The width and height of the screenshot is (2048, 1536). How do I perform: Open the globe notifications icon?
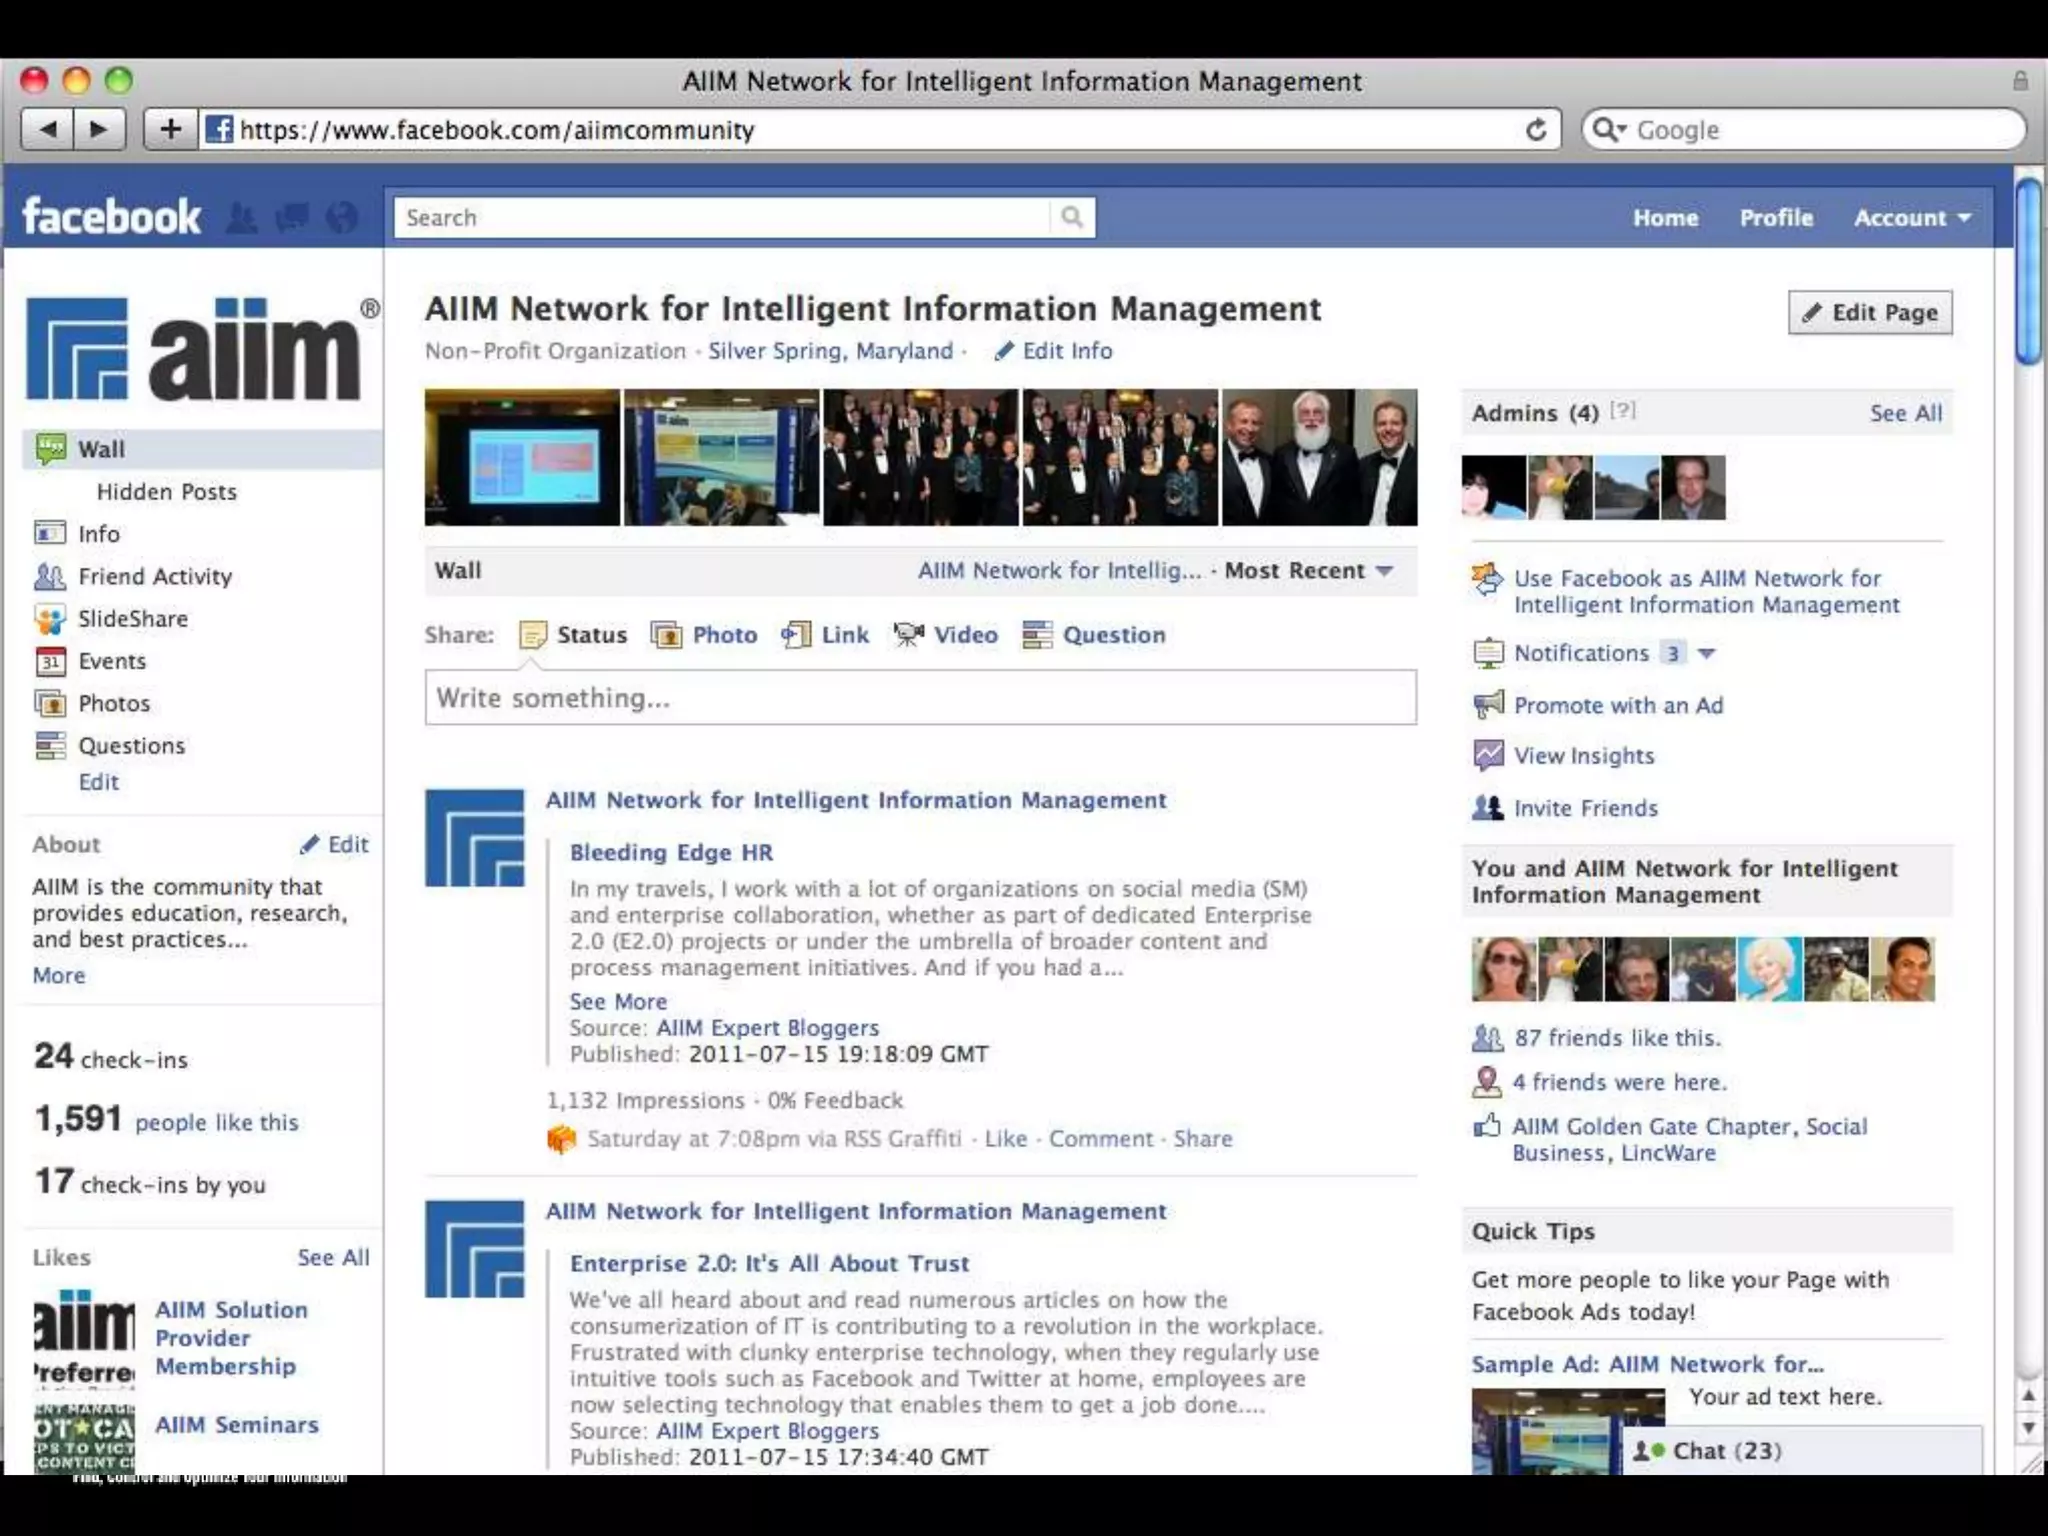pyautogui.click(x=342, y=217)
